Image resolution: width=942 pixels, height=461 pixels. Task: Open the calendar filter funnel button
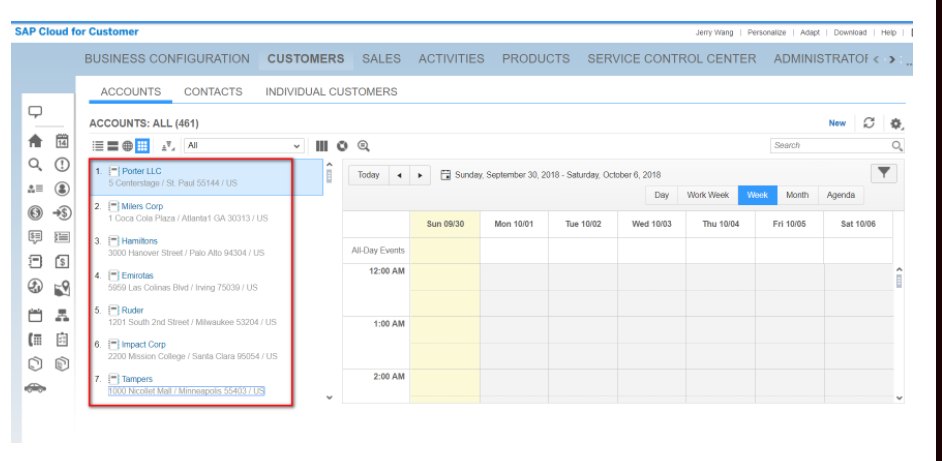[884, 173]
